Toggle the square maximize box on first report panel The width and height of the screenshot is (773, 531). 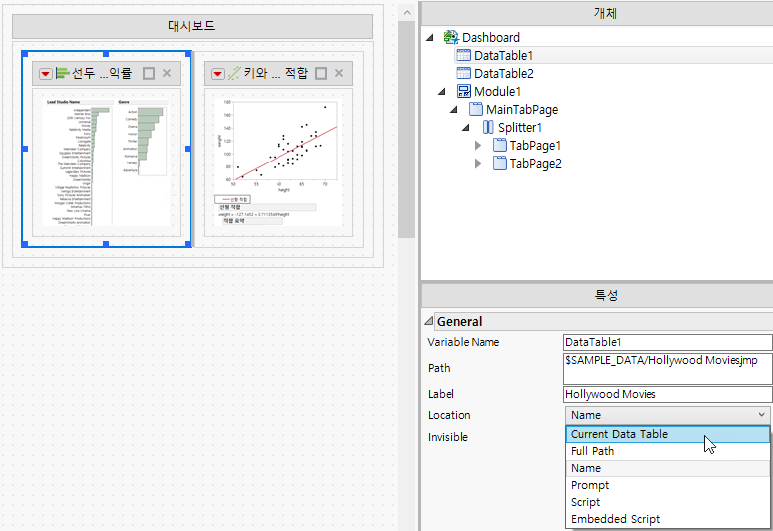coord(149,73)
